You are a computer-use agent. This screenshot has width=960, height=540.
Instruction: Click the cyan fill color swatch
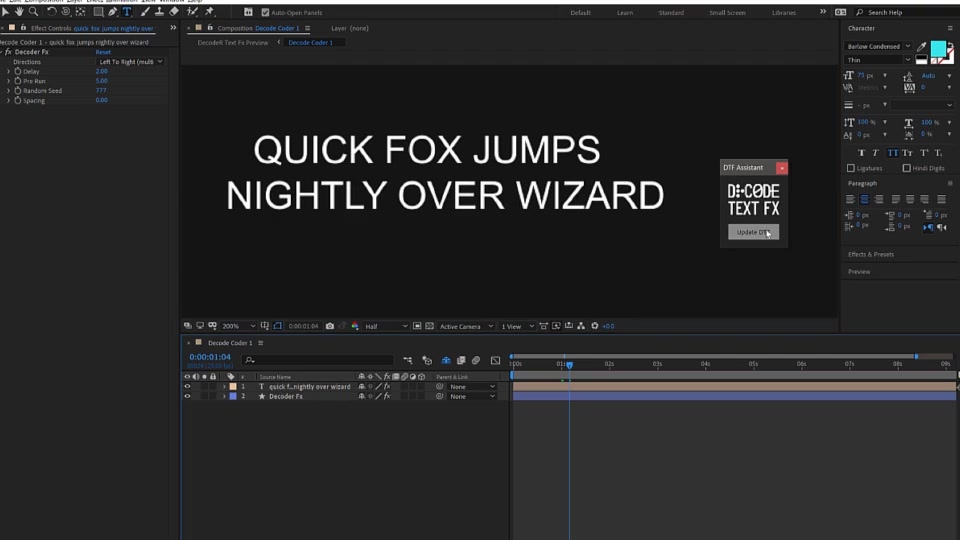(x=937, y=48)
